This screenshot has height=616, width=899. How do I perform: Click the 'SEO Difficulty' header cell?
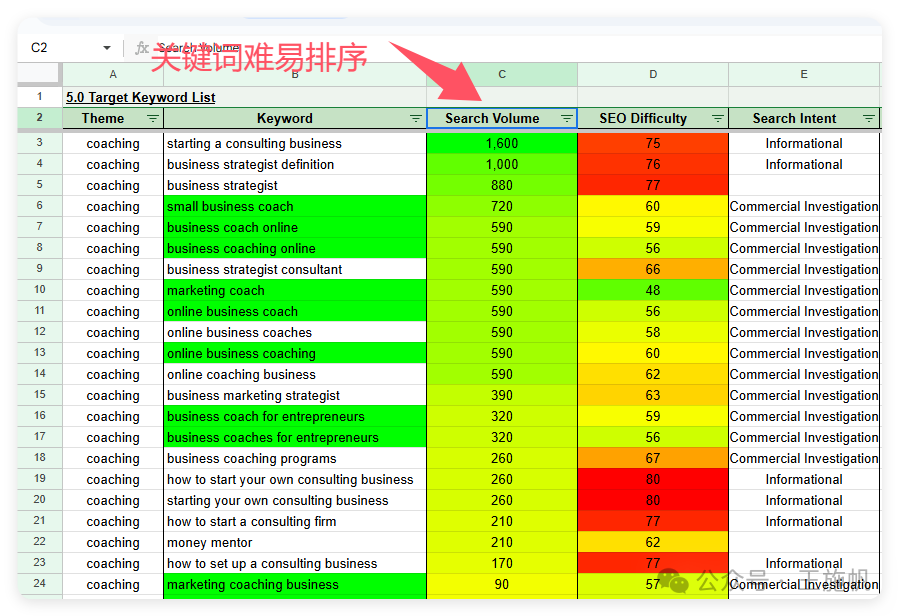point(653,118)
